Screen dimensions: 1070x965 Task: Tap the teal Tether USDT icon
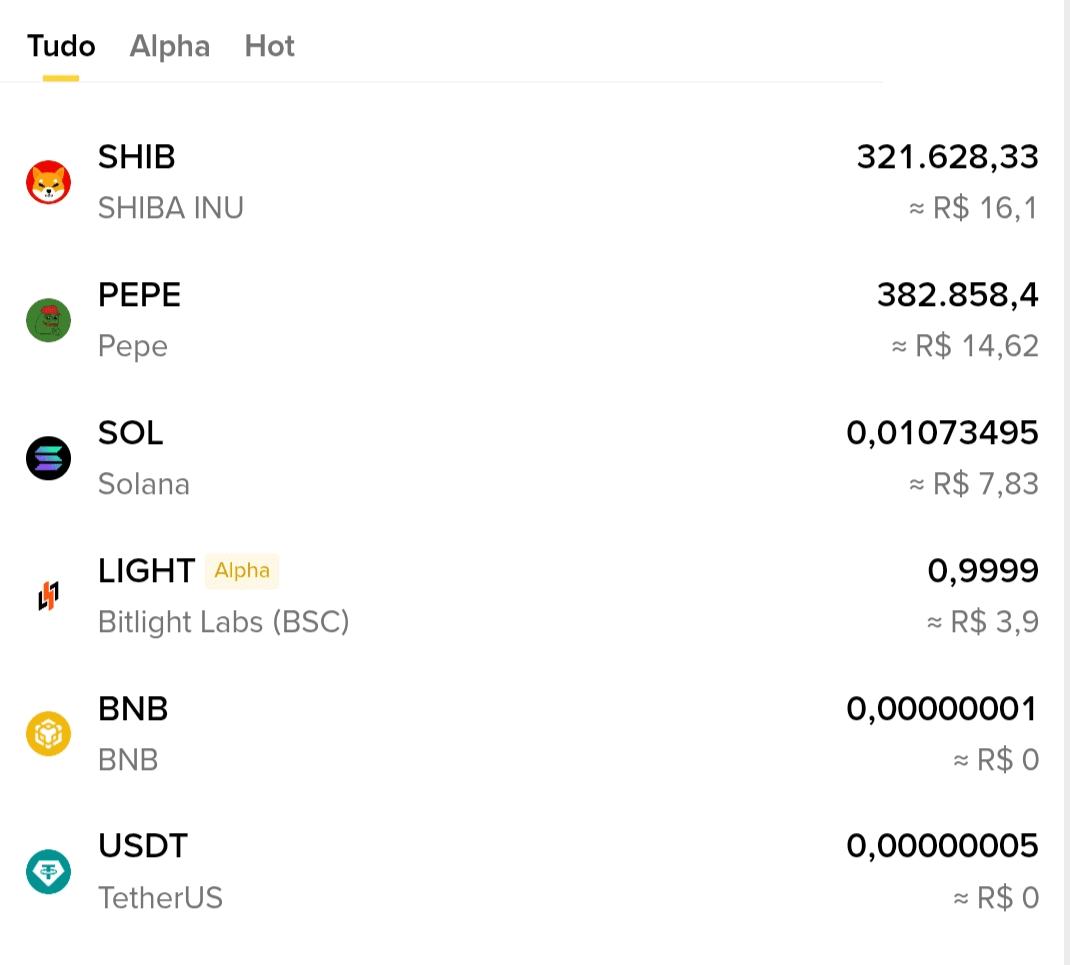[48, 872]
